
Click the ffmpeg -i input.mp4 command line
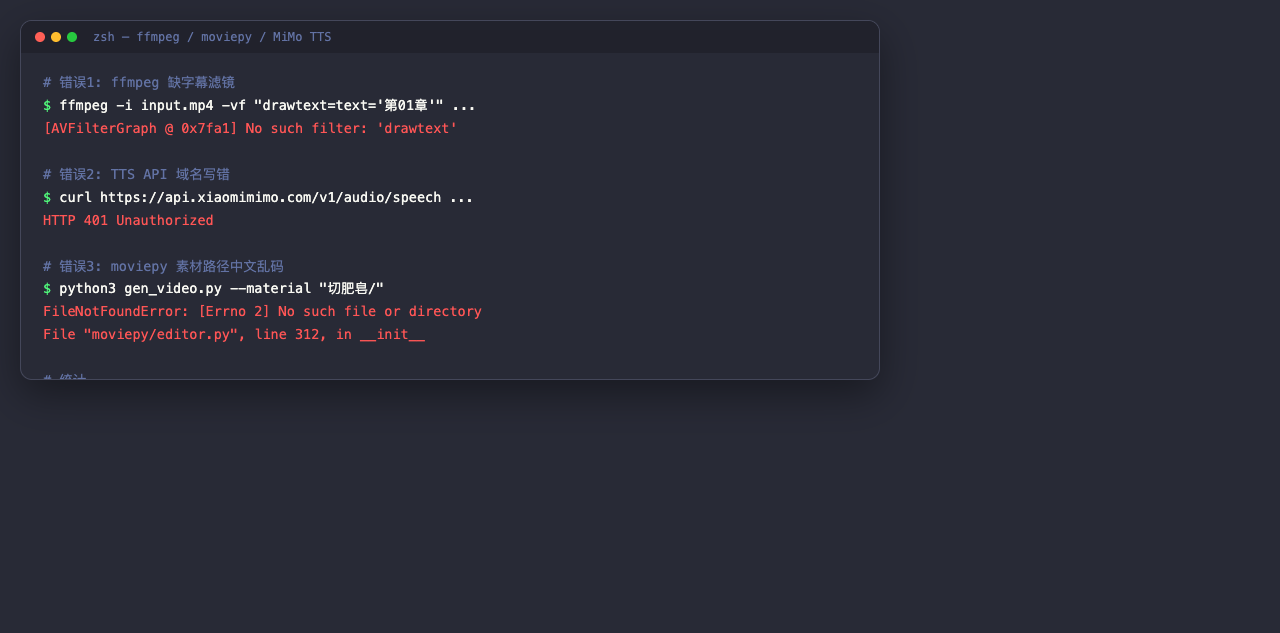pos(259,105)
